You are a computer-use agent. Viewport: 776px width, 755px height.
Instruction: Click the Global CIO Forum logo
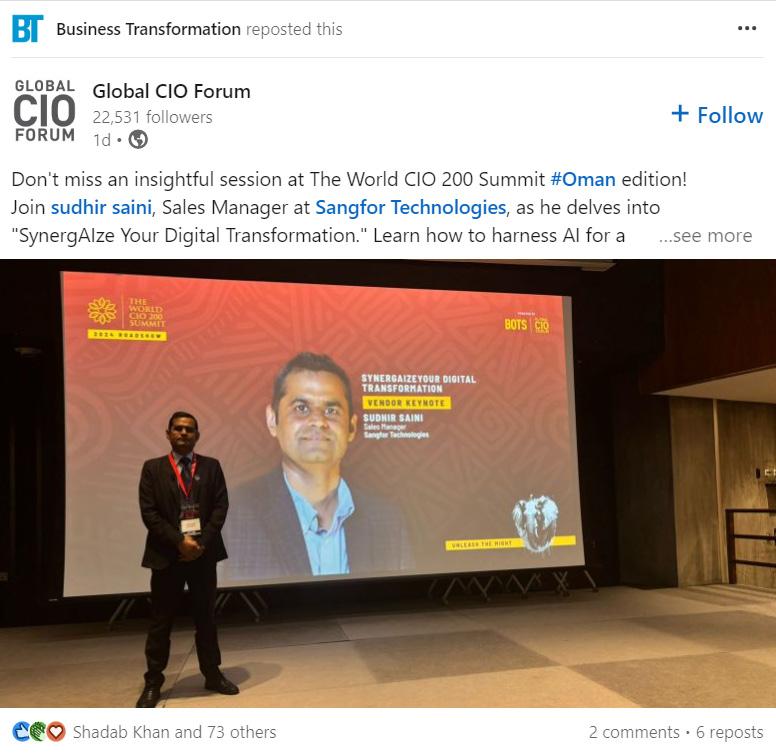(x=45, y=111)
